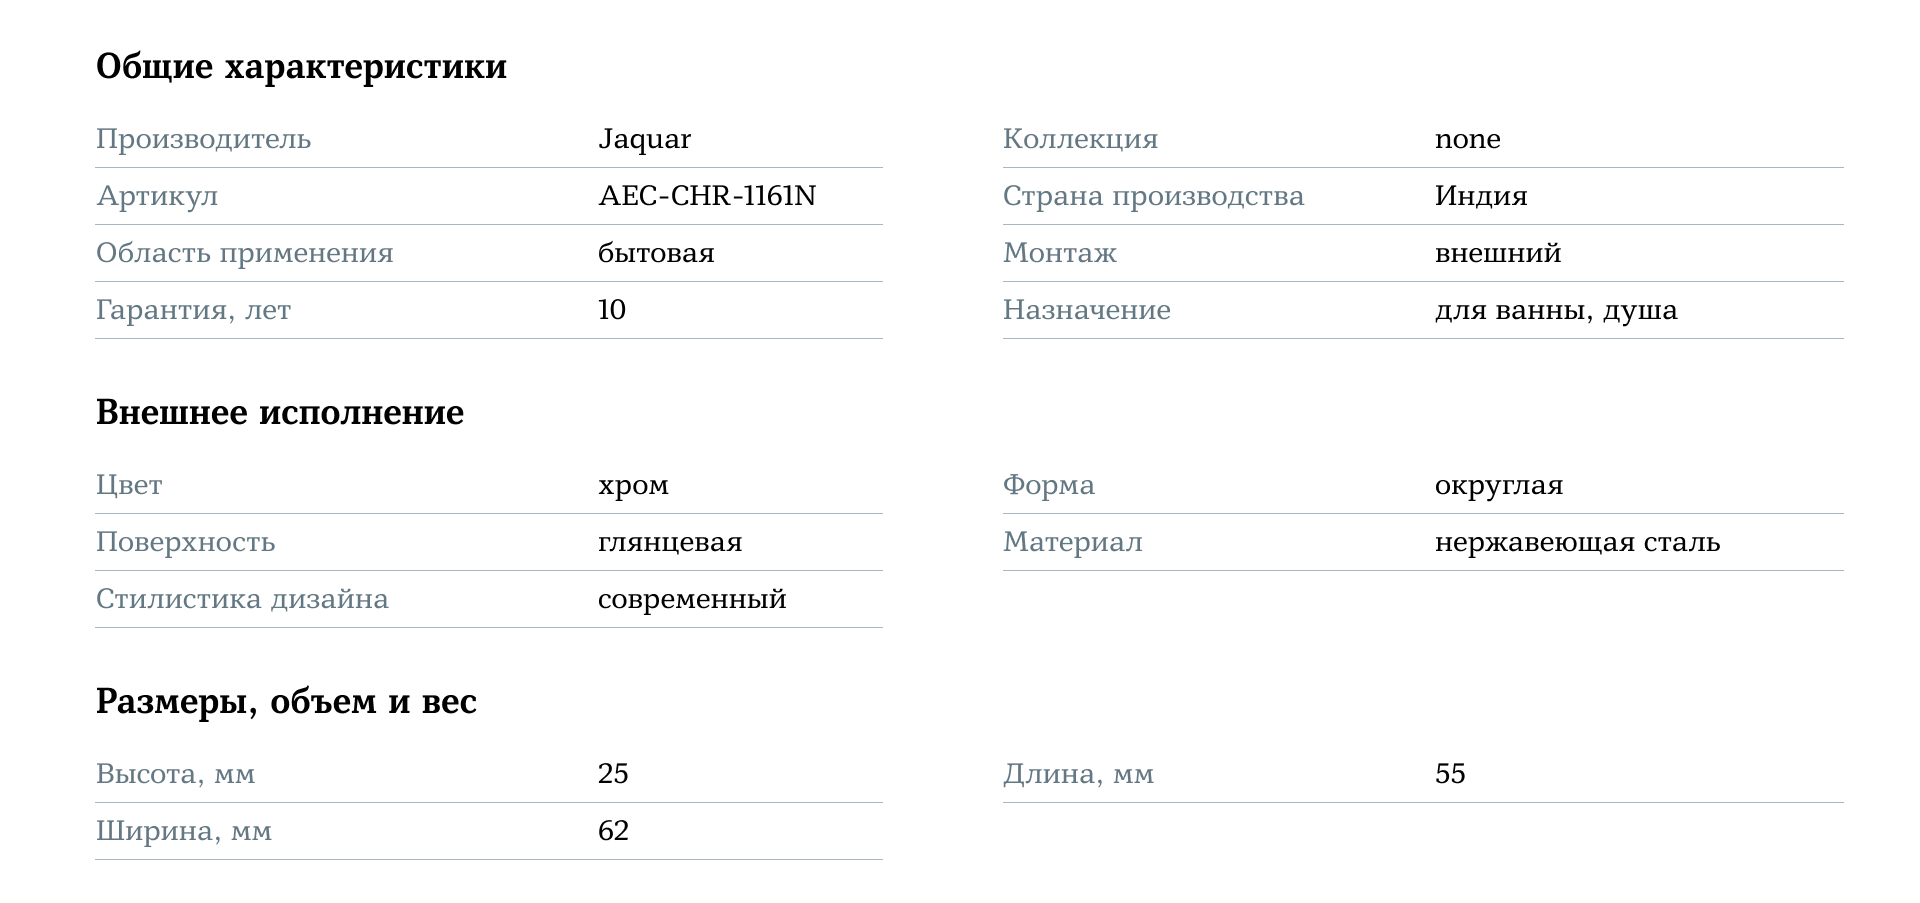Click the surface value "глянцевая"
This screenshot has width=1920, height=903.
[669, 542]
